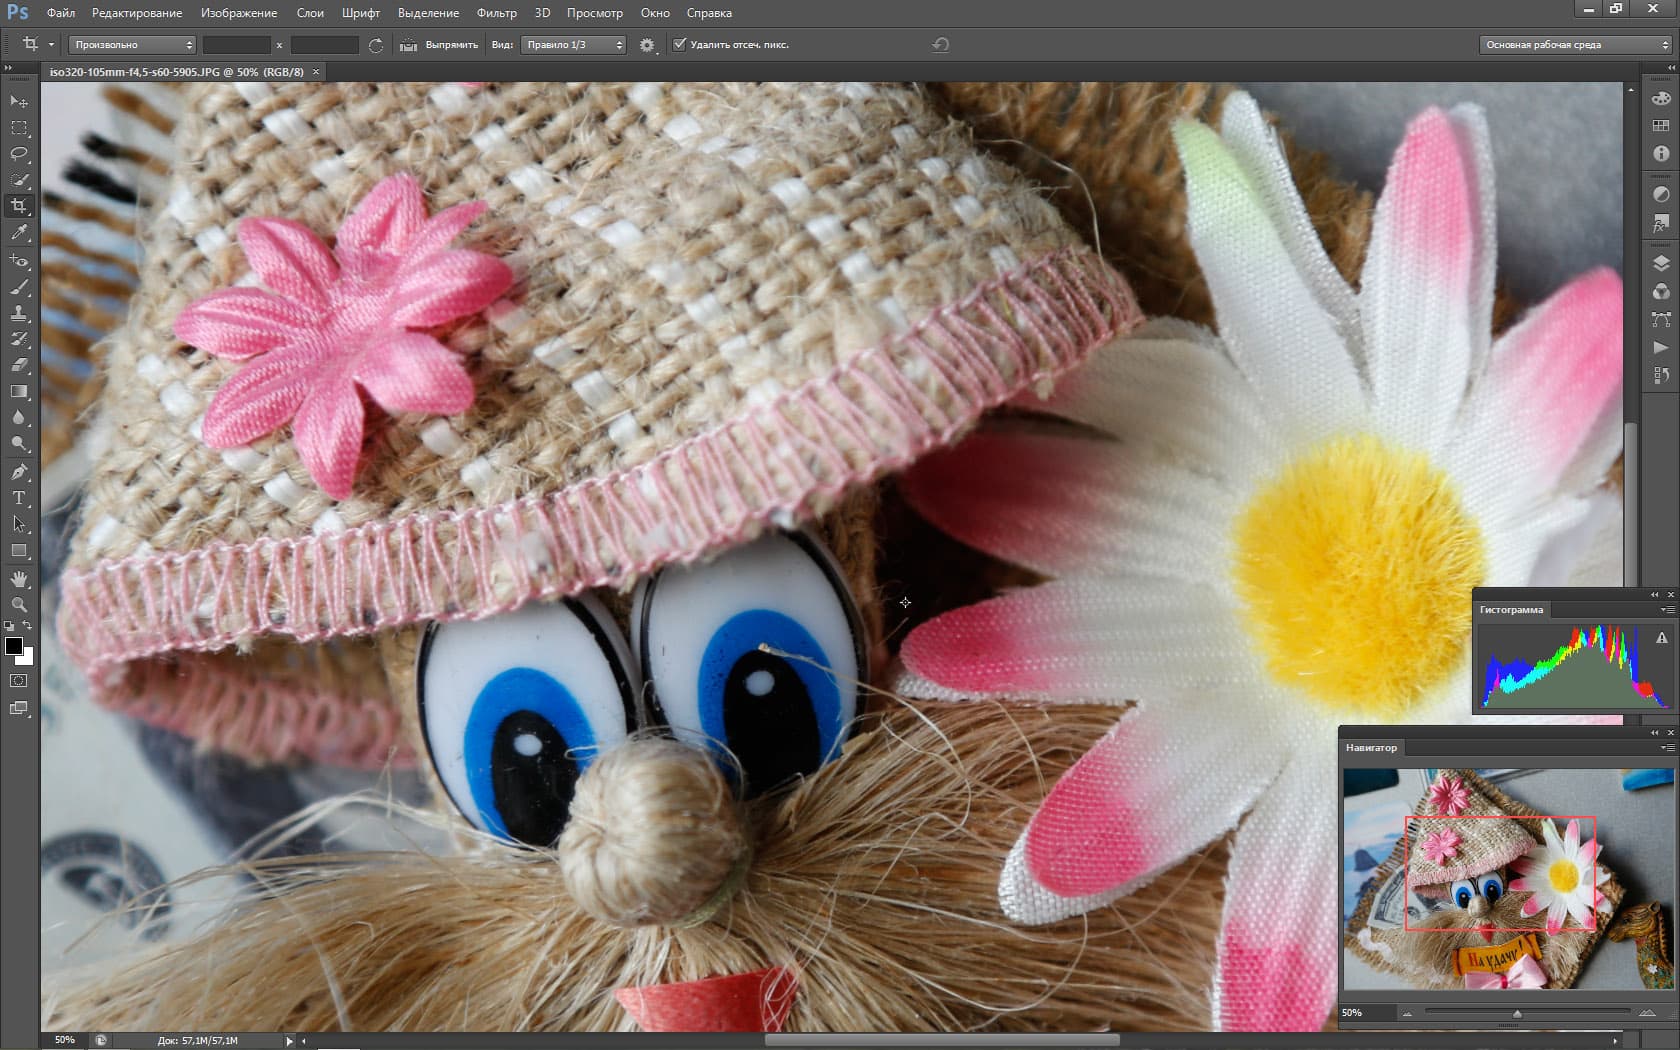Expand the 'Правило 1/3' overlay view dropdown

click(x=573, y=45)
